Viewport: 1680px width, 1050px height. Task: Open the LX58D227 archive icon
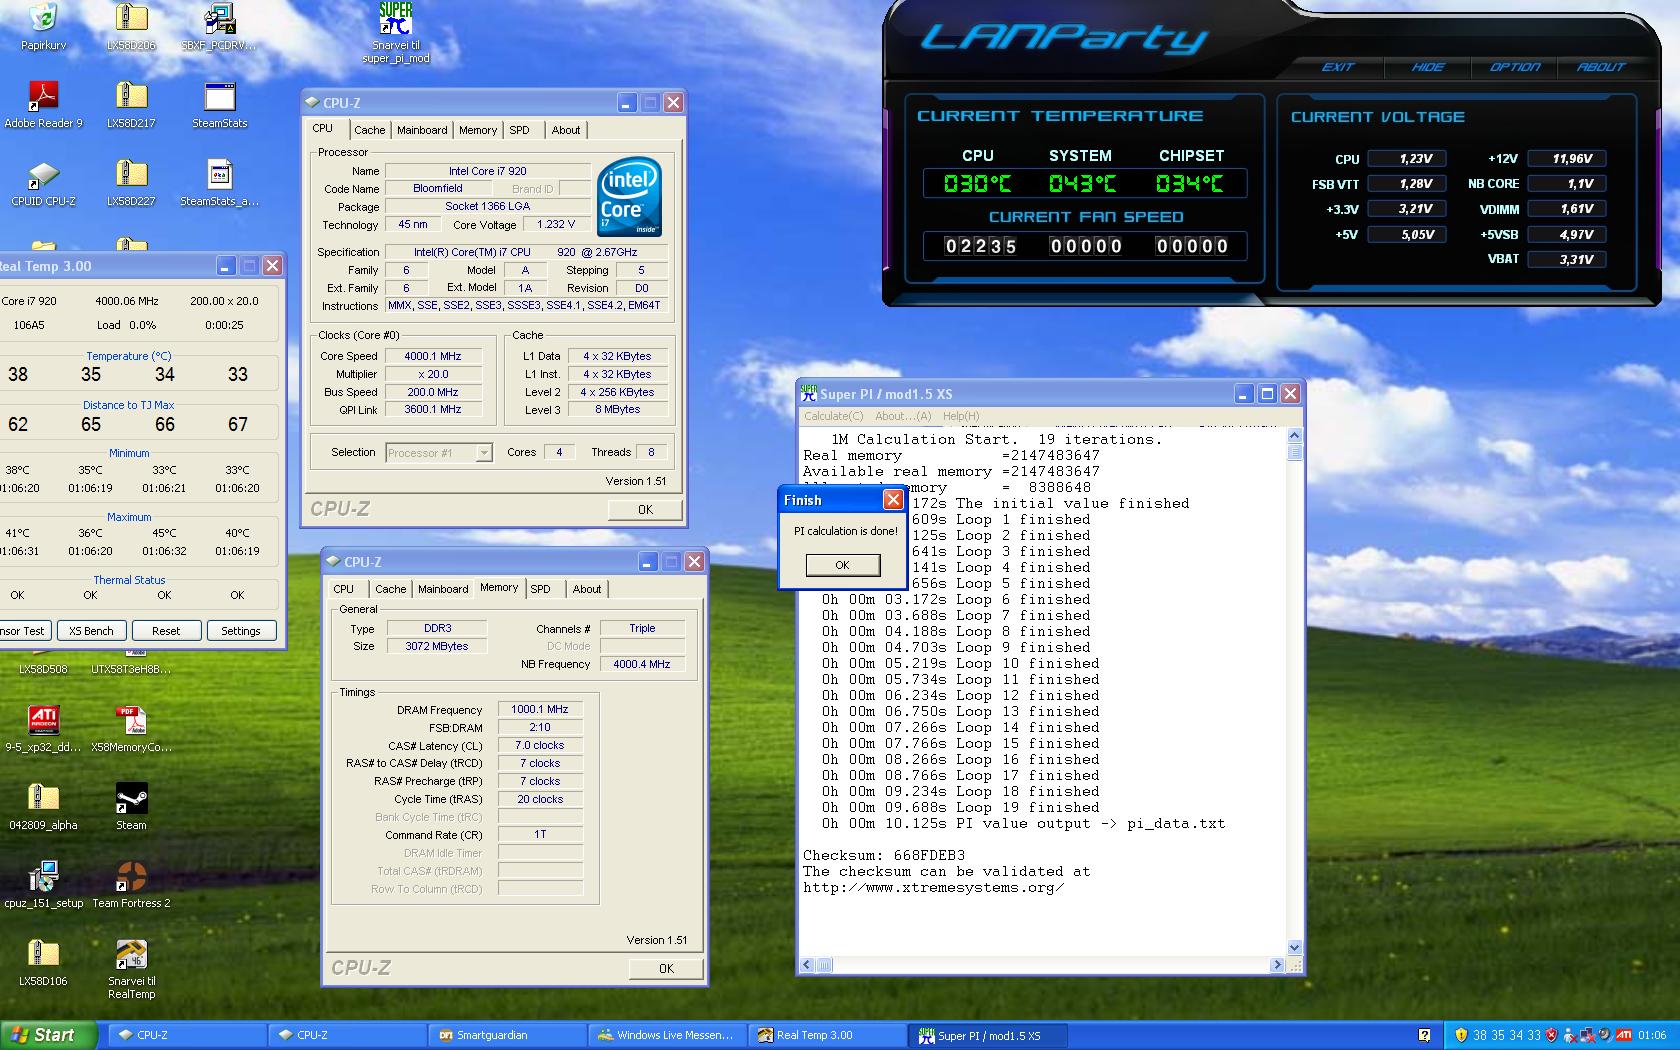131,174
